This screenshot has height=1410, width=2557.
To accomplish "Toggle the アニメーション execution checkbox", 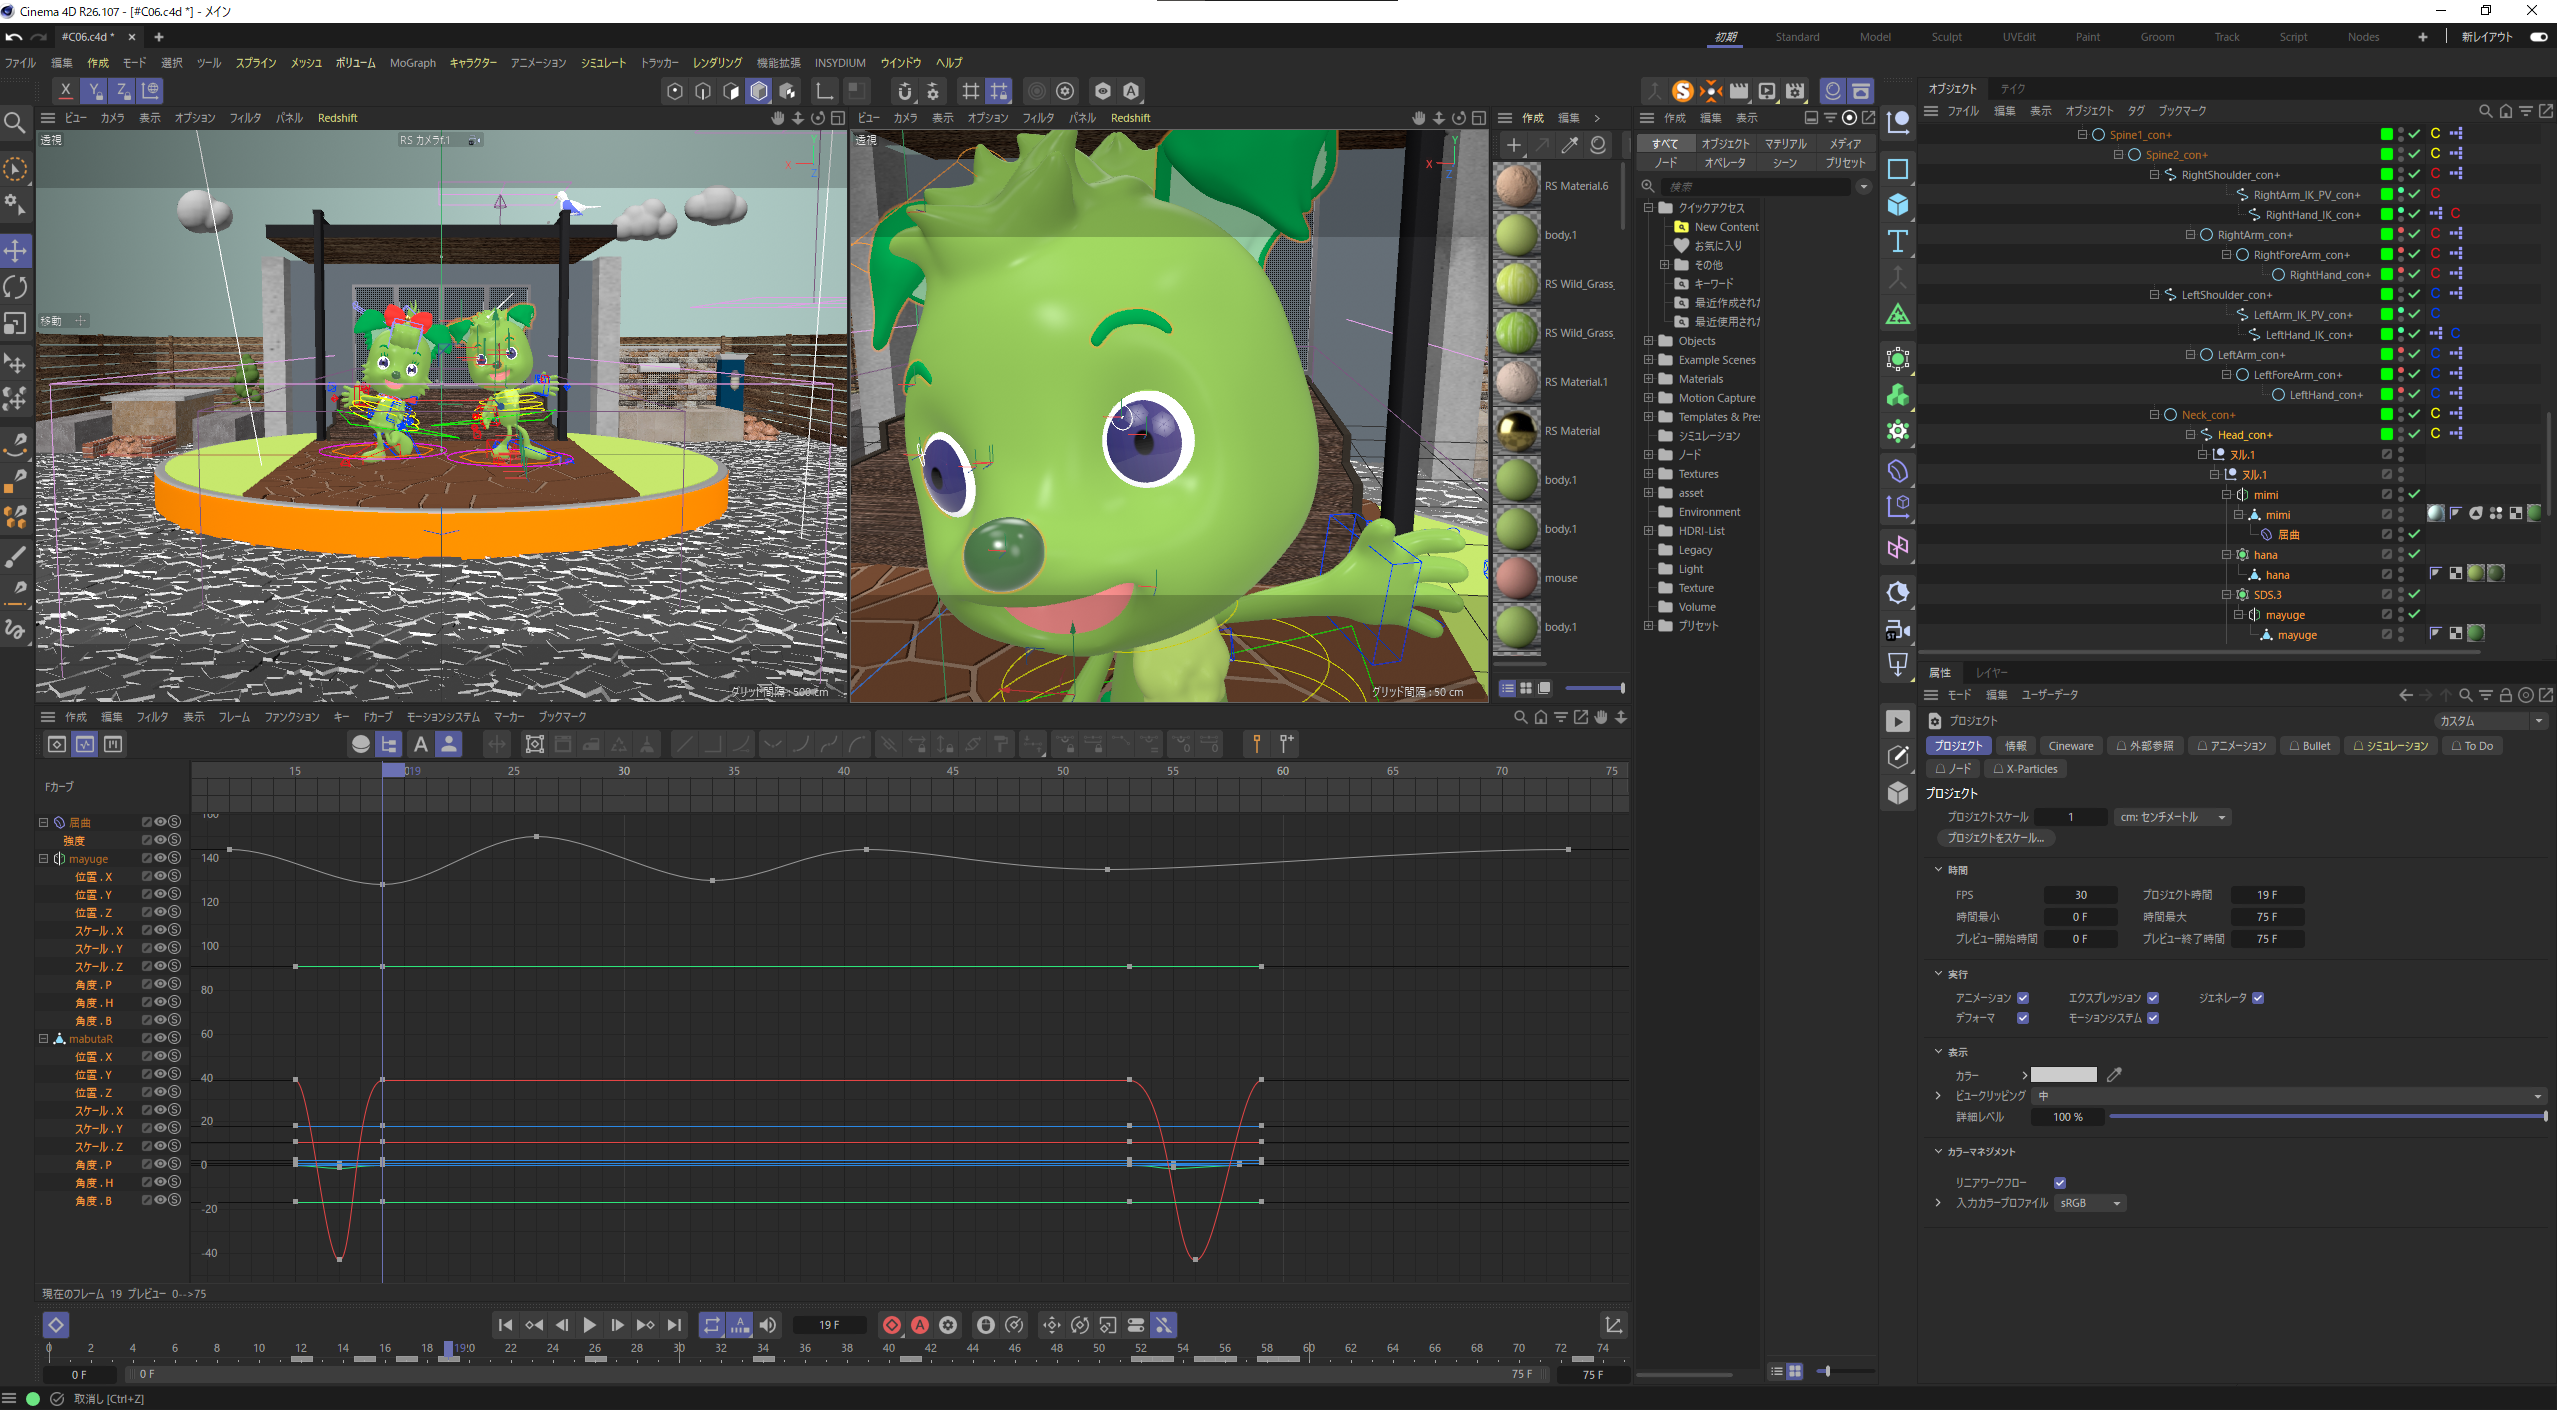I will coord(2023,998).
